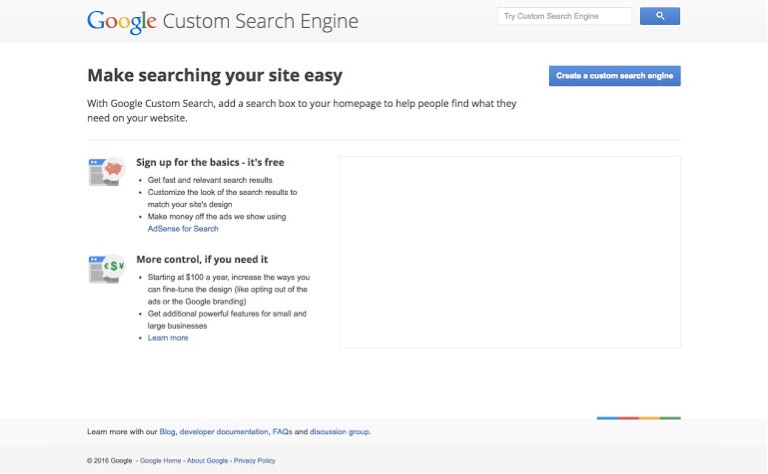Click bullet Get additional powerful features
The width and height of the screenshot is (768, 474).
tap(227, 320)
